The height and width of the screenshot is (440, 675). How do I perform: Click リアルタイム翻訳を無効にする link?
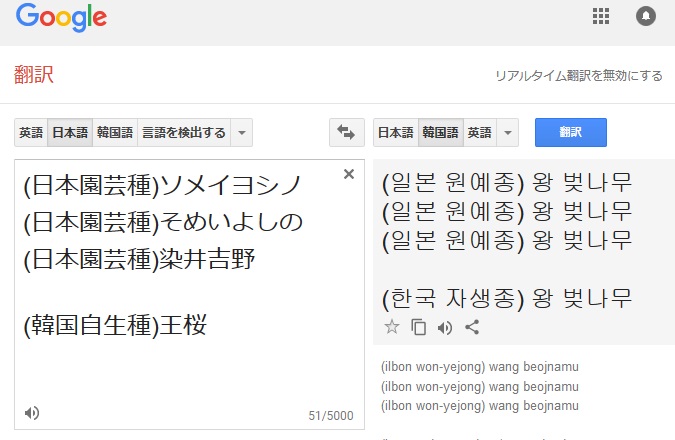pyautogui.click(x=578, y=76)
